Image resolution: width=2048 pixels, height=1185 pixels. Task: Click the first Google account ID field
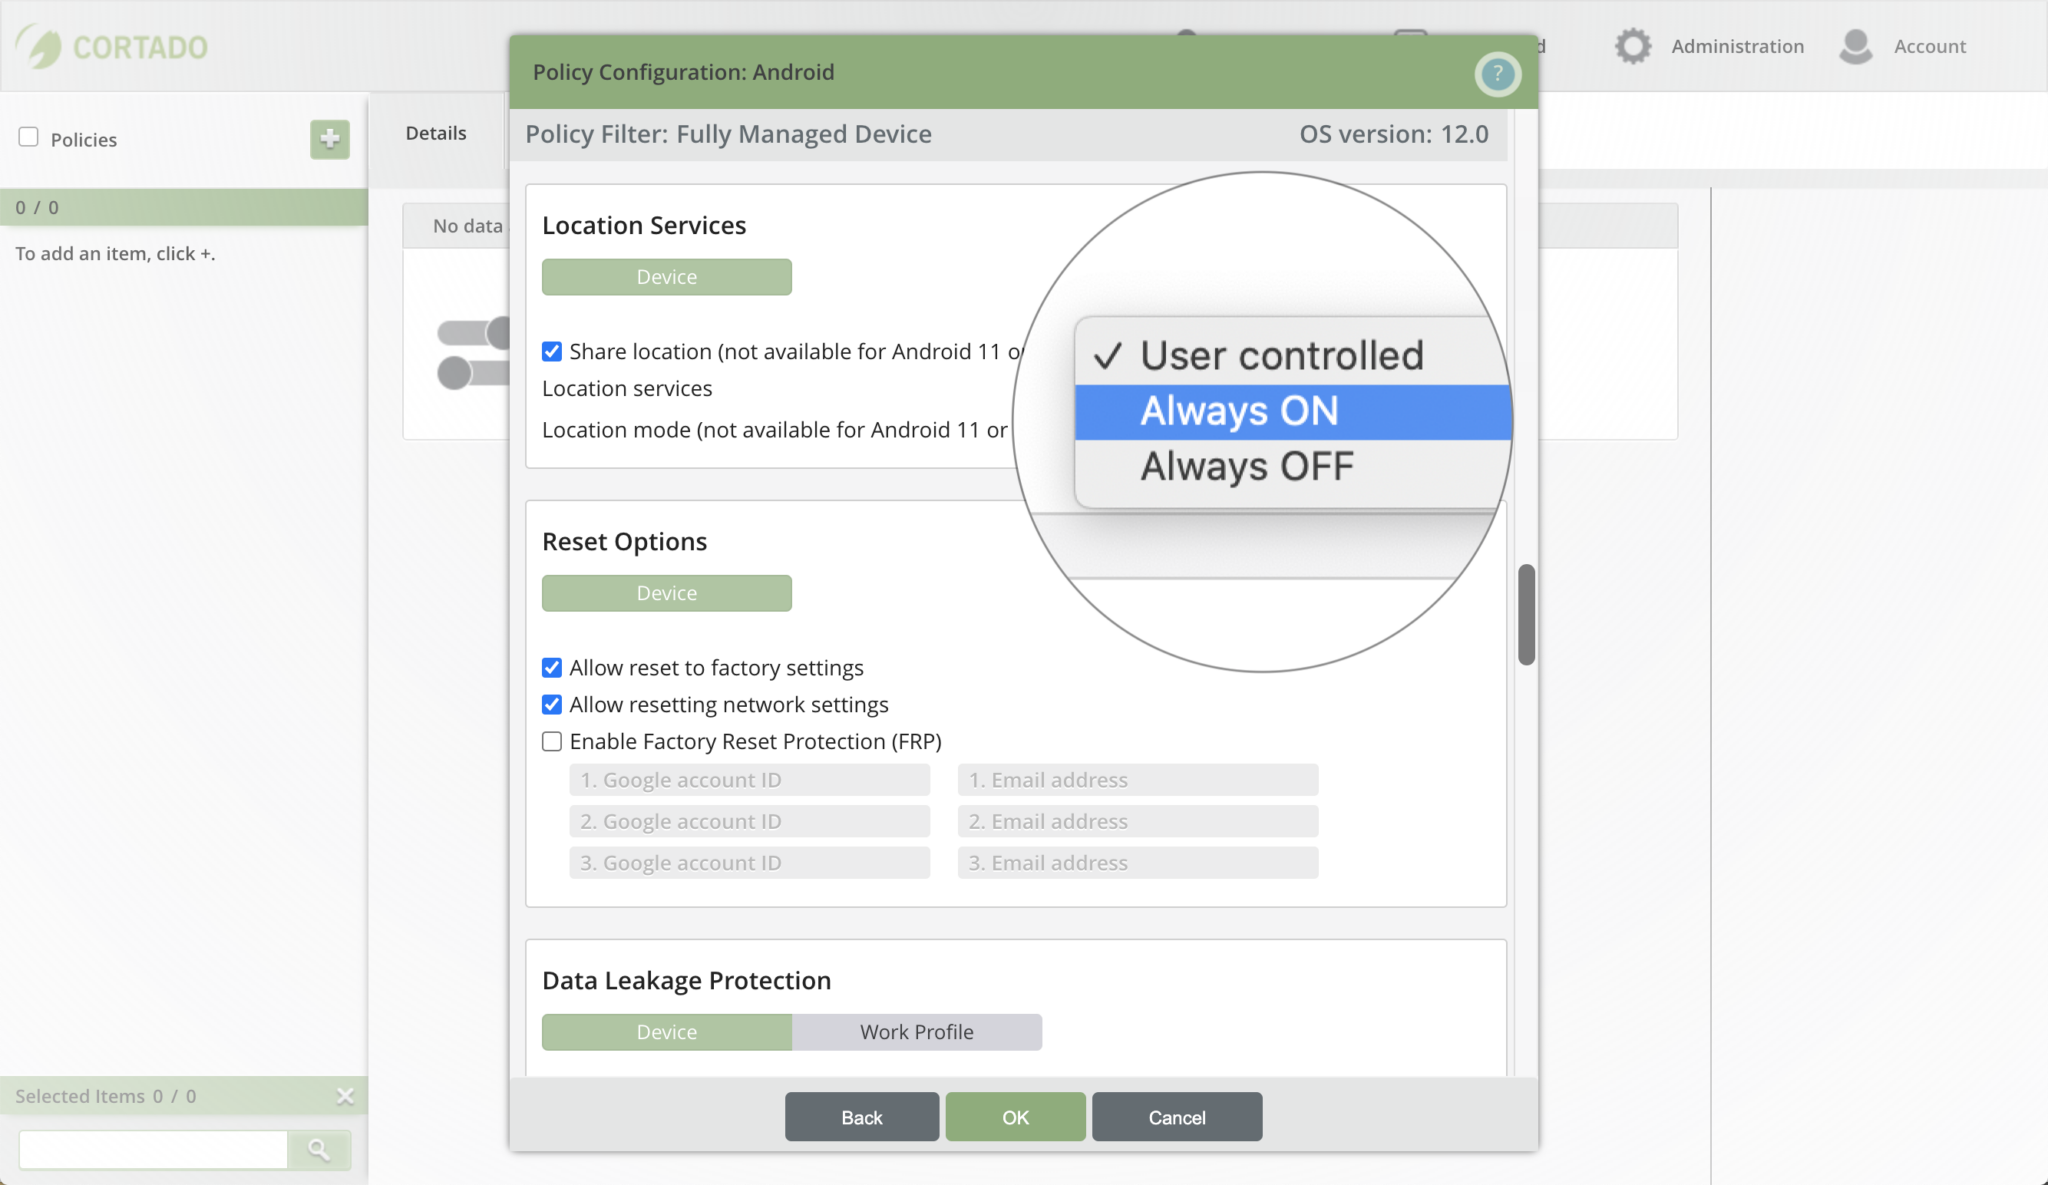(x=748, y=779)
